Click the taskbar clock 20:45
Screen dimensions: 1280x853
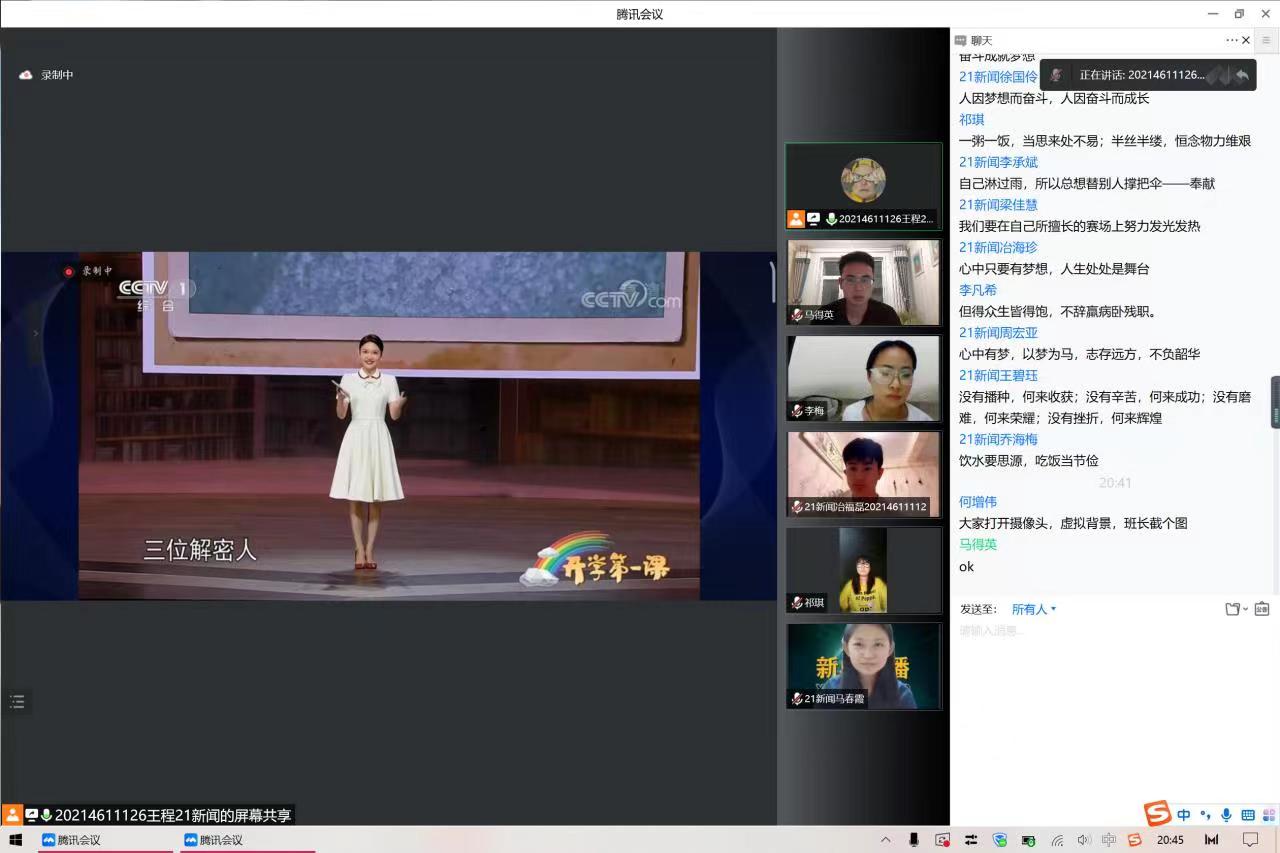tap(1170, 840)
